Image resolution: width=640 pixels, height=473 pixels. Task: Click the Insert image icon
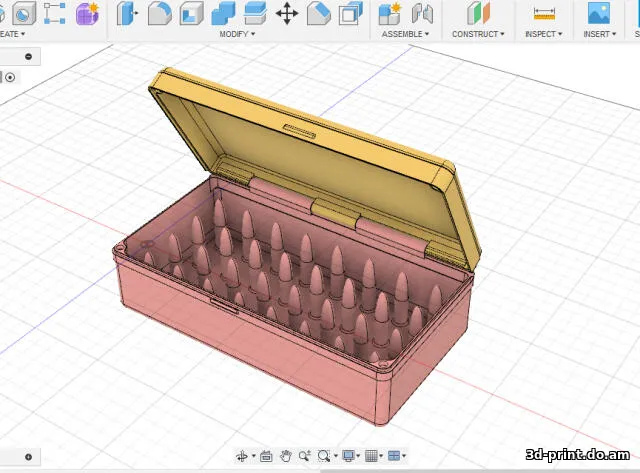599,13
